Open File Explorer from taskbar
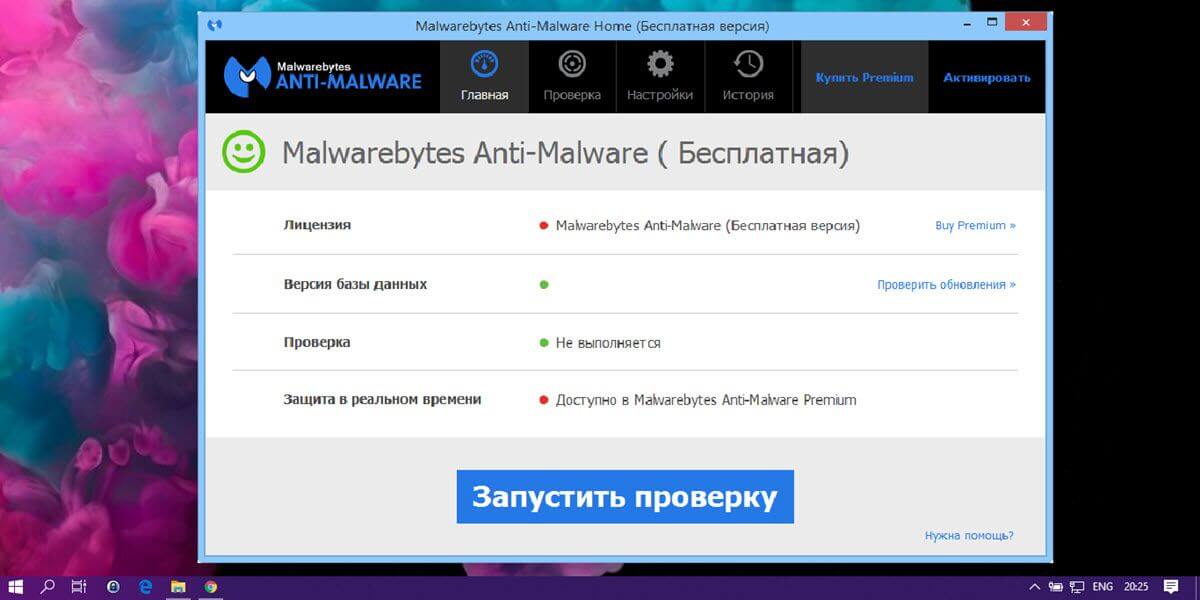The height and width of the screenshot is (600, 1200). point(177,587)
